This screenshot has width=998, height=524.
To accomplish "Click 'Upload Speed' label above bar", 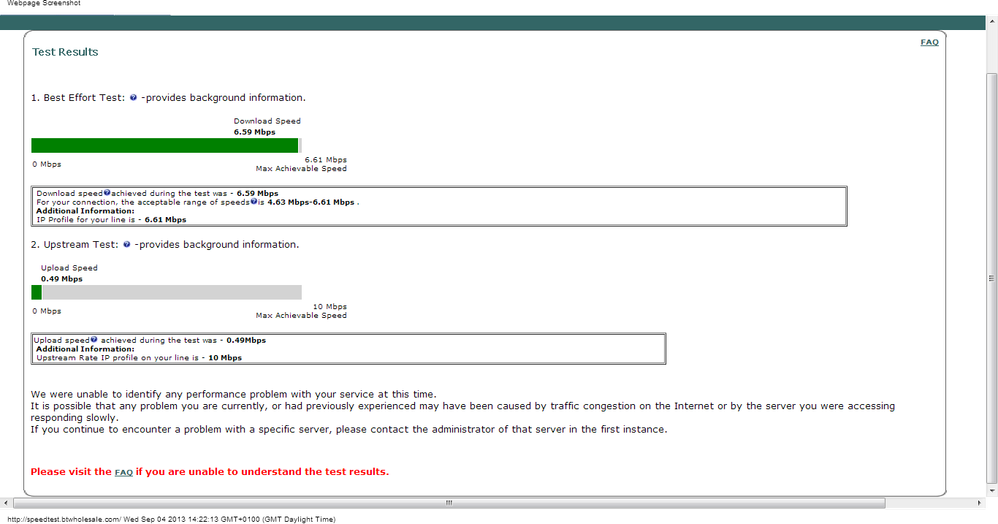I will pyautogui.click(x=69, y=268).
